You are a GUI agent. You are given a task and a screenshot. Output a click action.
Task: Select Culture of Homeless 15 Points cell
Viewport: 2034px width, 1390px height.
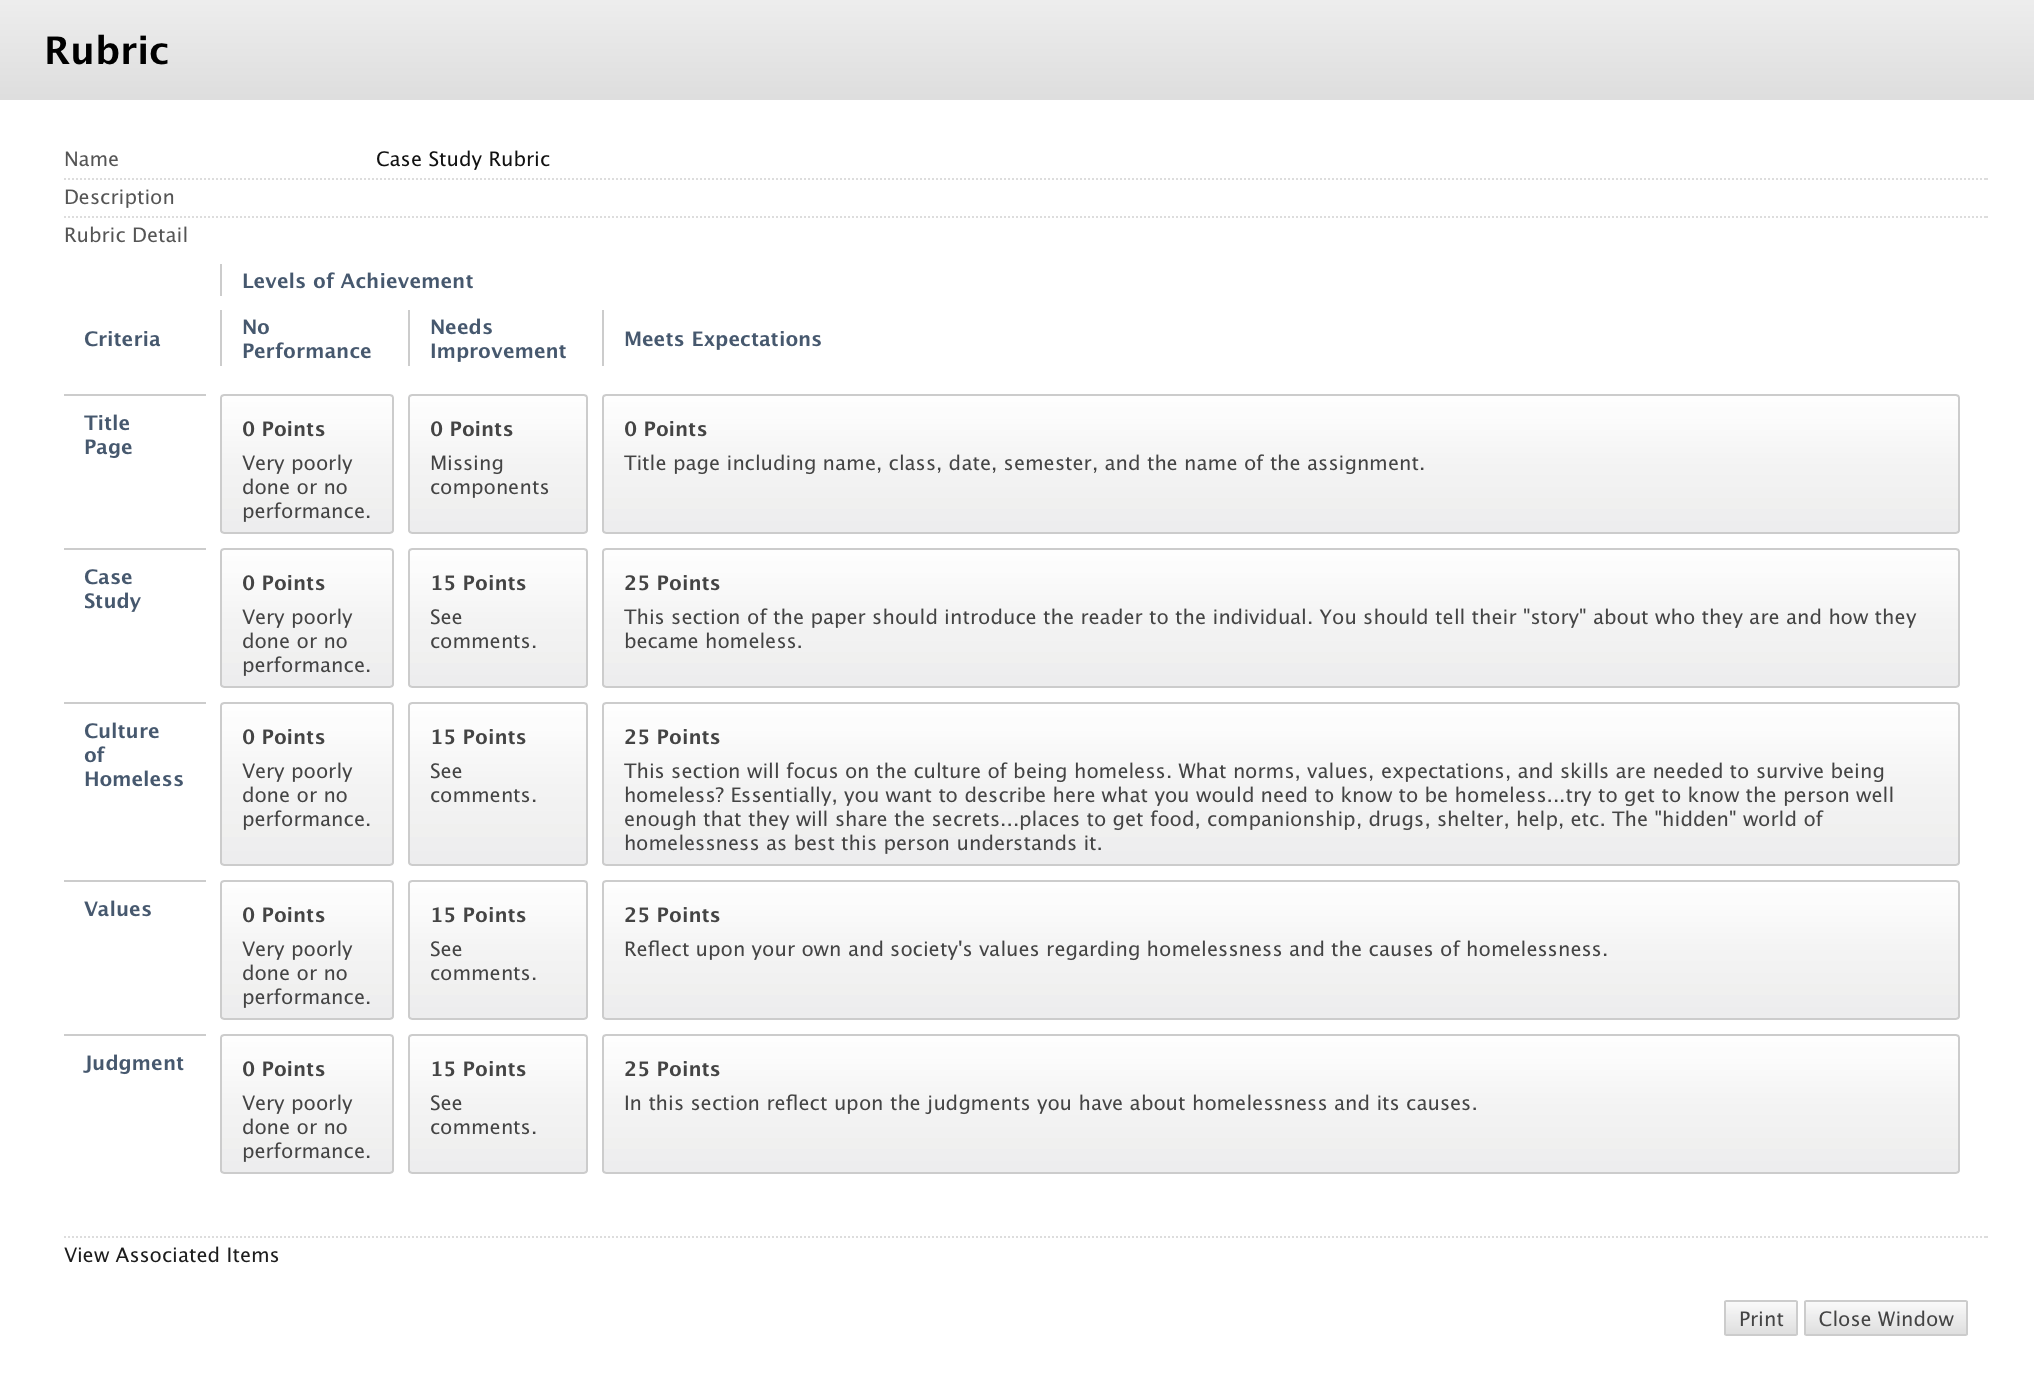coord(497,784)
